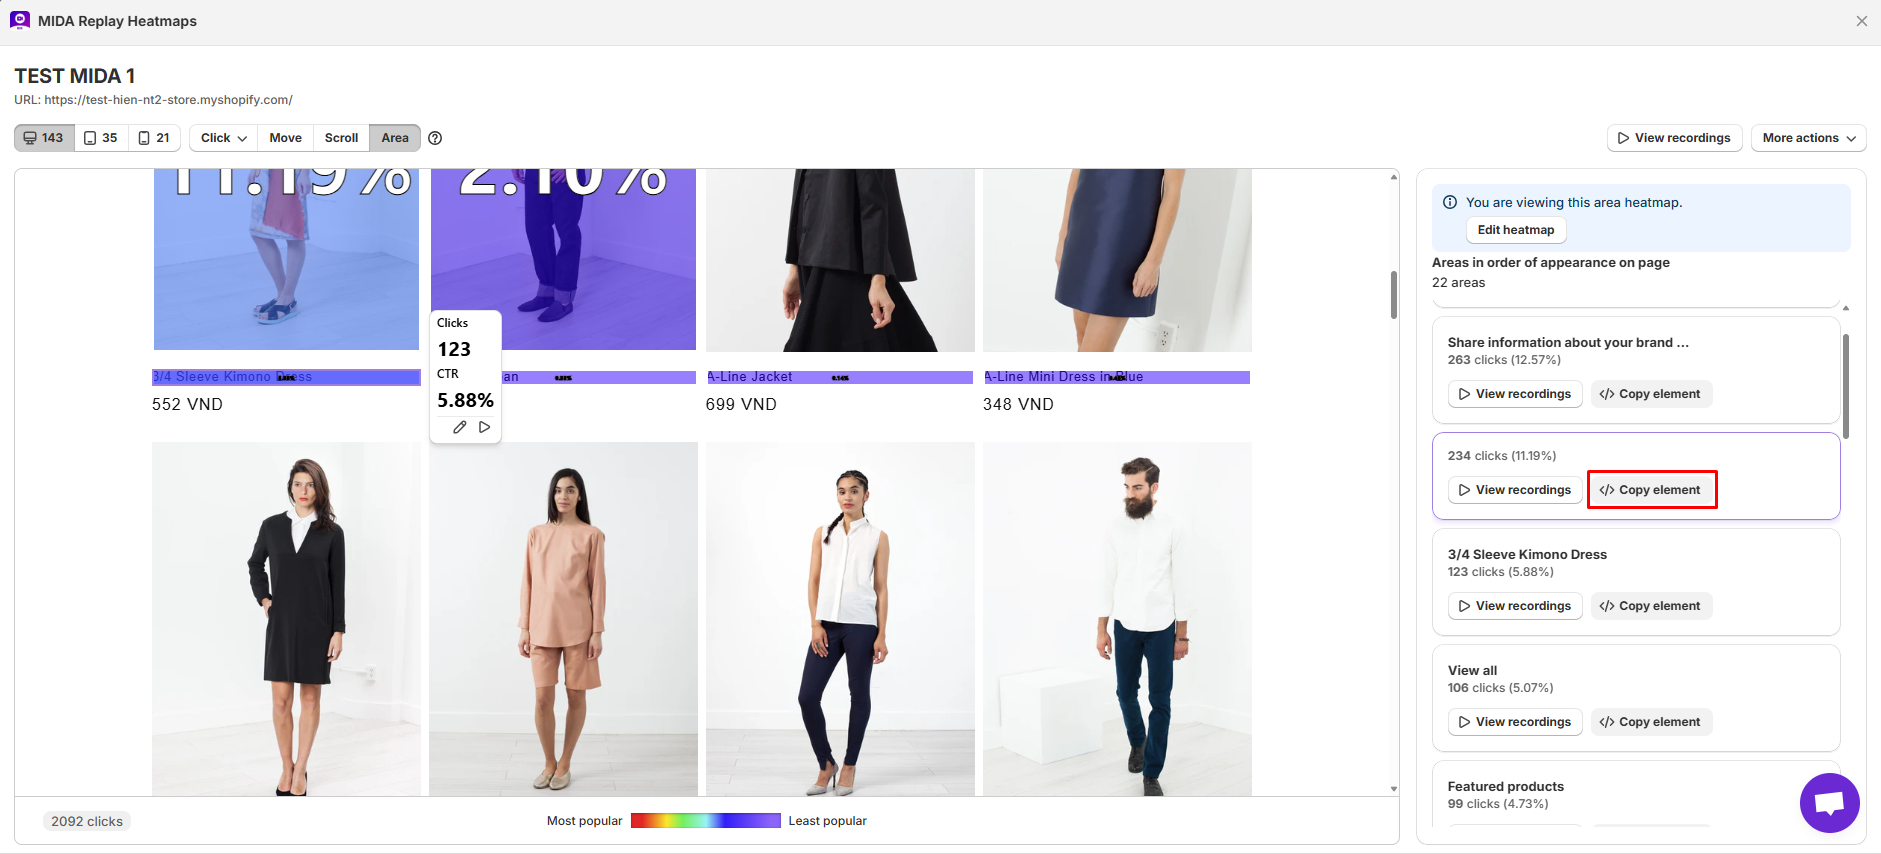Switch to the Scroll heatmap tab

point(341,138)
